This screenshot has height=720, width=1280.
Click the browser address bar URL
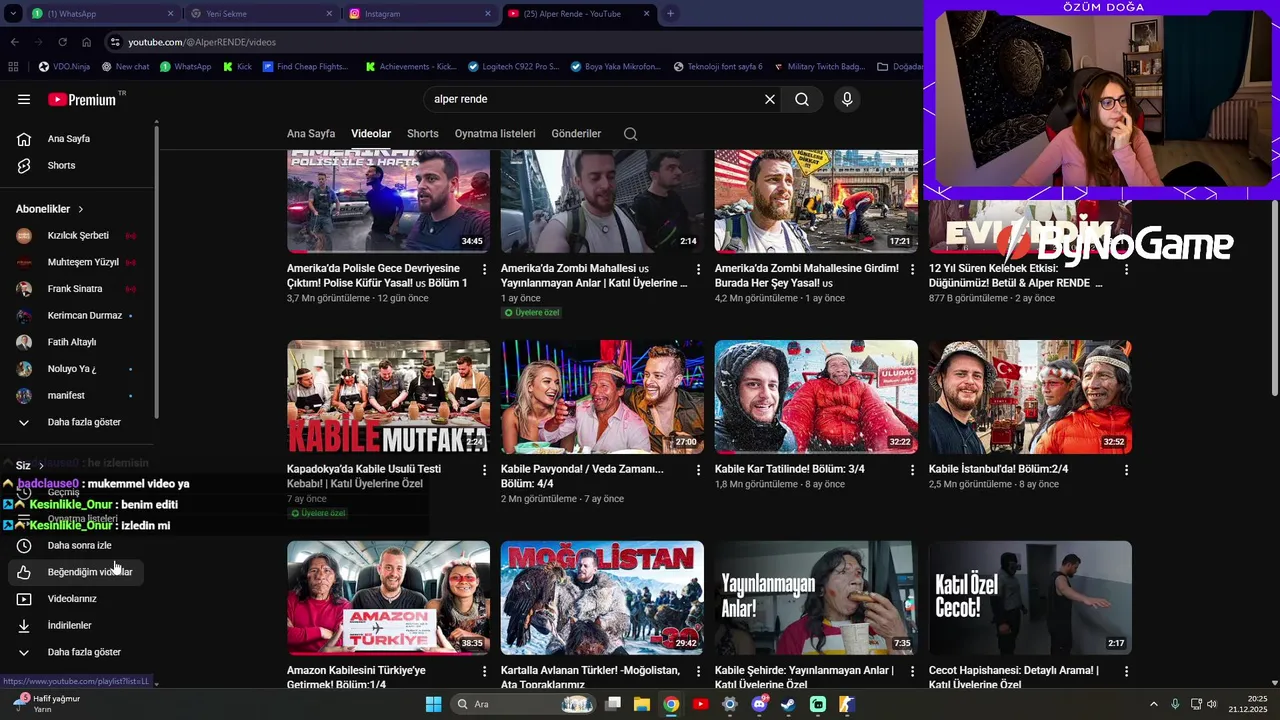[202, 42]
